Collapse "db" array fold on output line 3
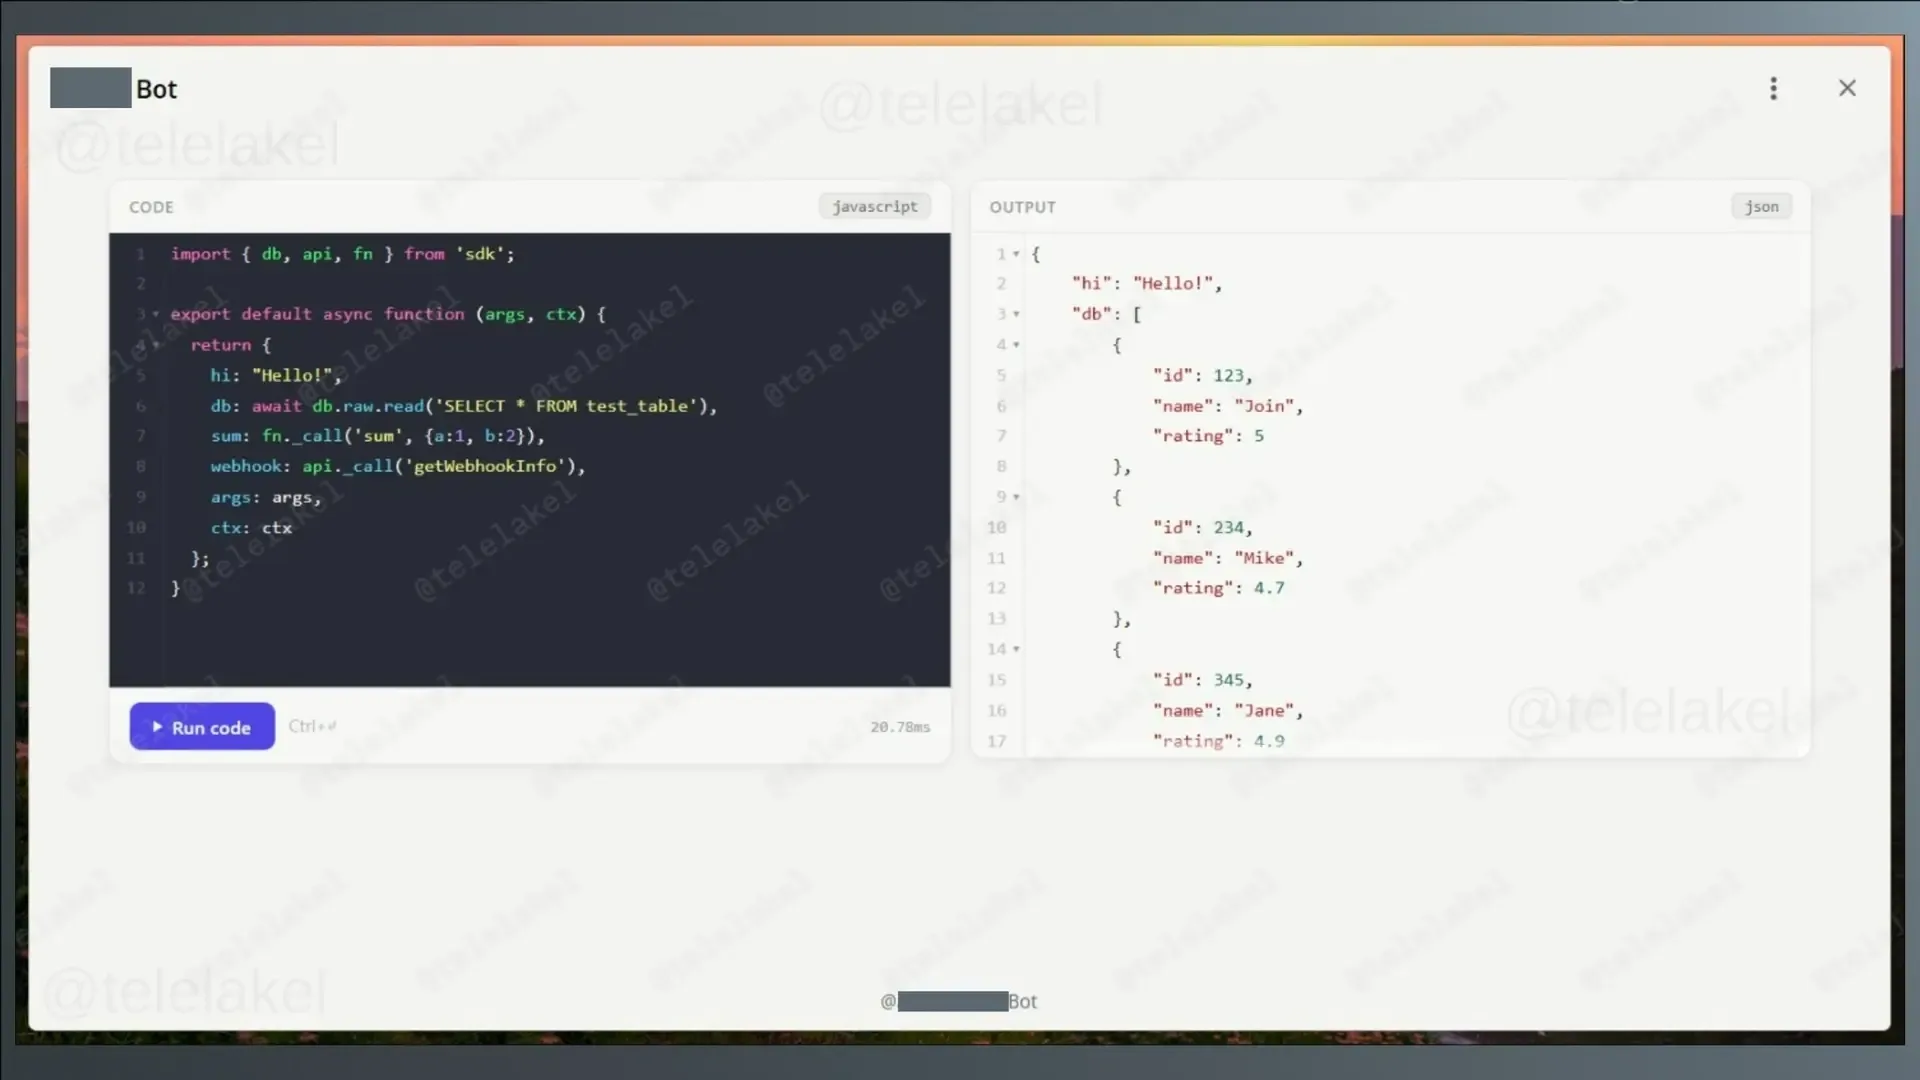 pyautogui.click(x=1016, y=314)
